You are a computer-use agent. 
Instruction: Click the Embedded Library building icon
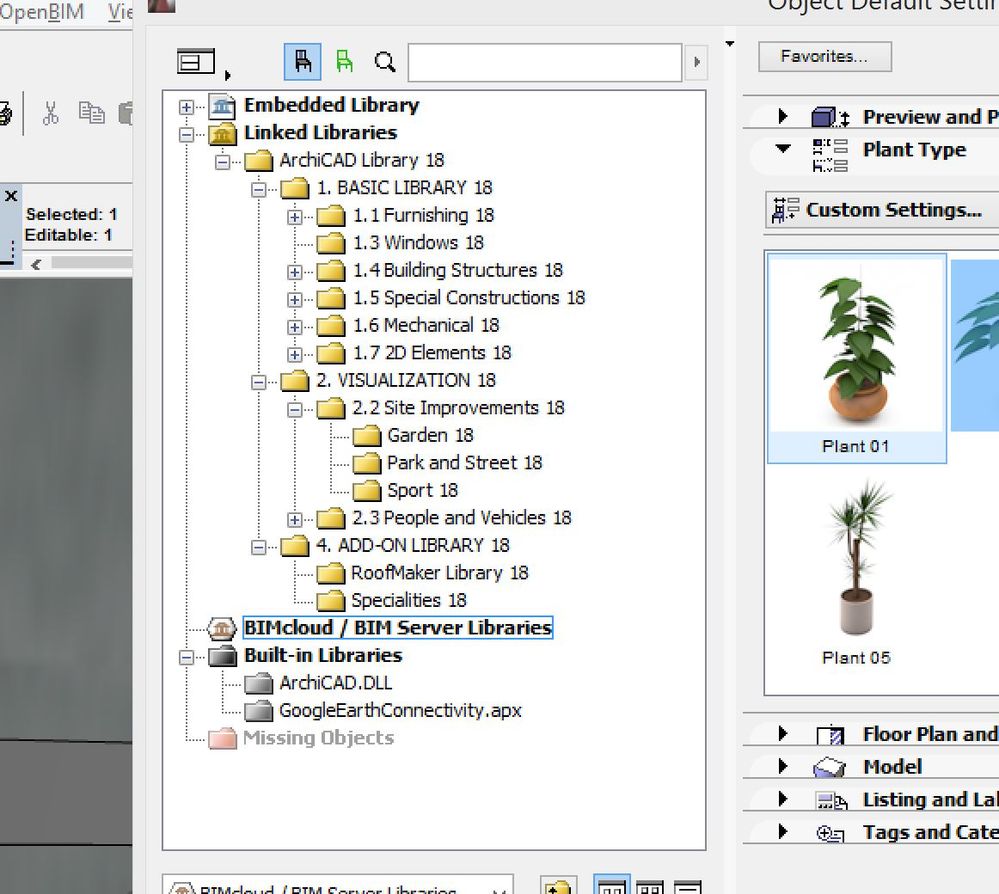(x=222, y=106)
